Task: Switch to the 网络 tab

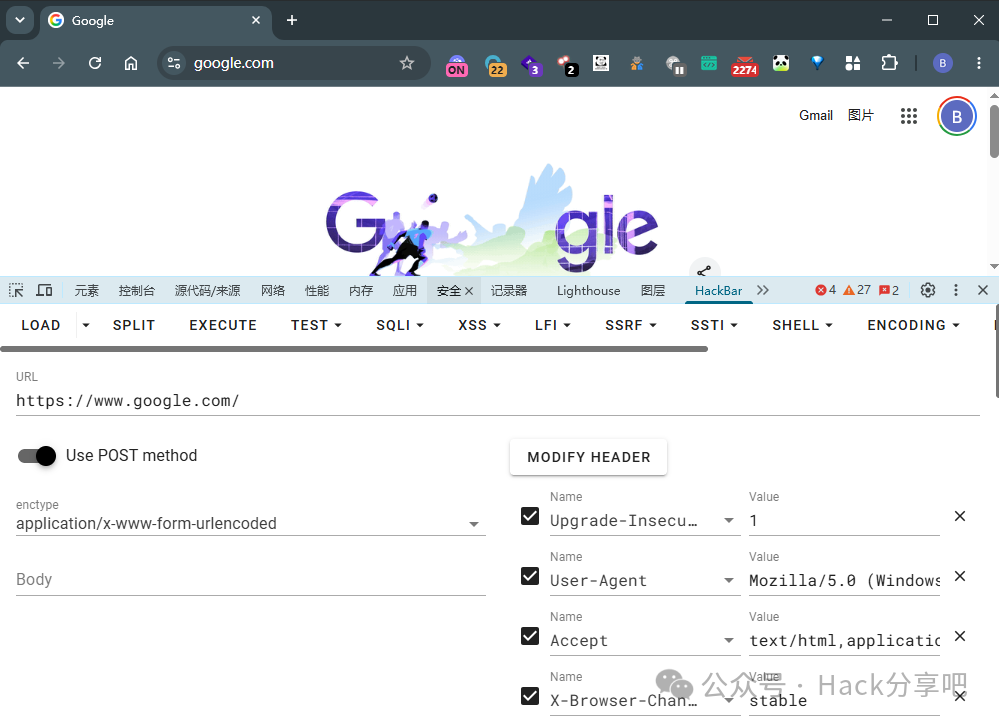Action: [273, 291]
